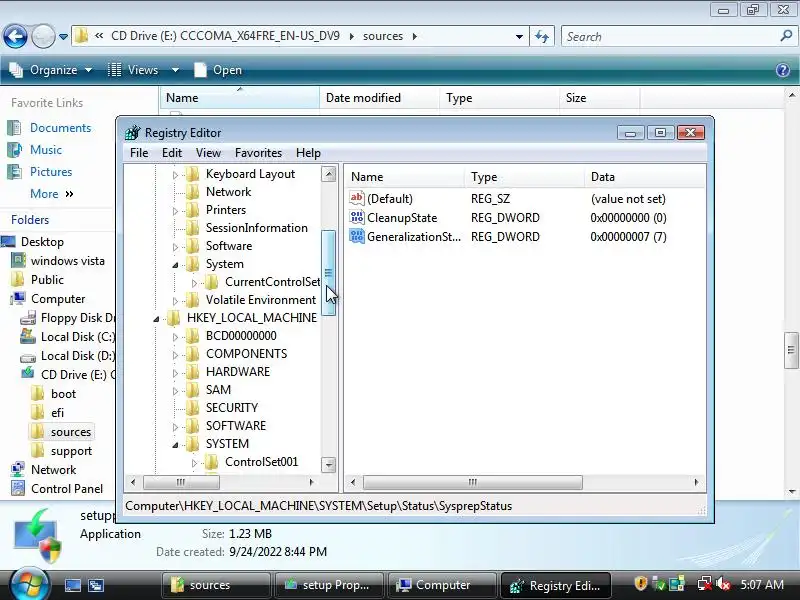Click the Registry Editor title bar icon
This screenshot has height=600, width=800.
133,133
